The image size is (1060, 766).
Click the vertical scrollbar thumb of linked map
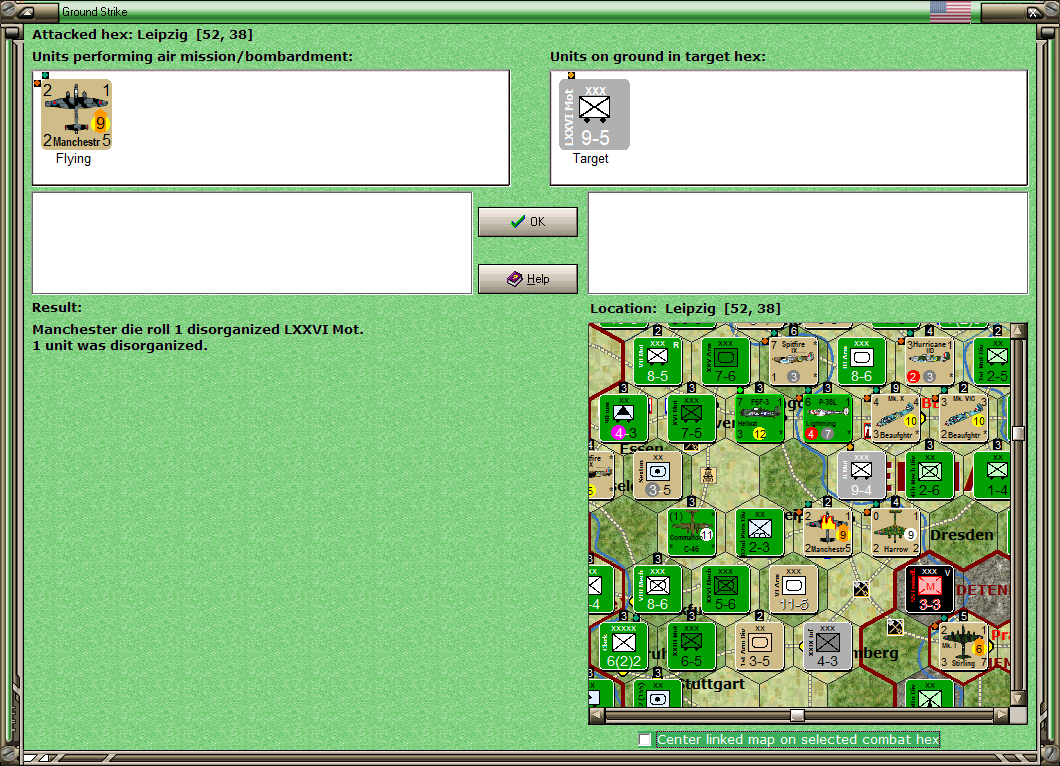click(x=1018, y=433)
